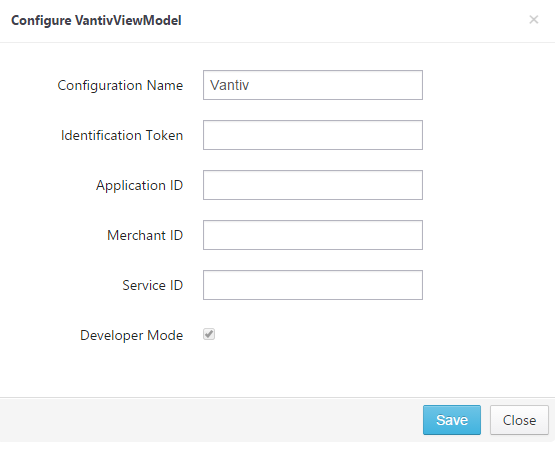Click the Configuration Name label
555x461 pixels.
tap(120, 86)
